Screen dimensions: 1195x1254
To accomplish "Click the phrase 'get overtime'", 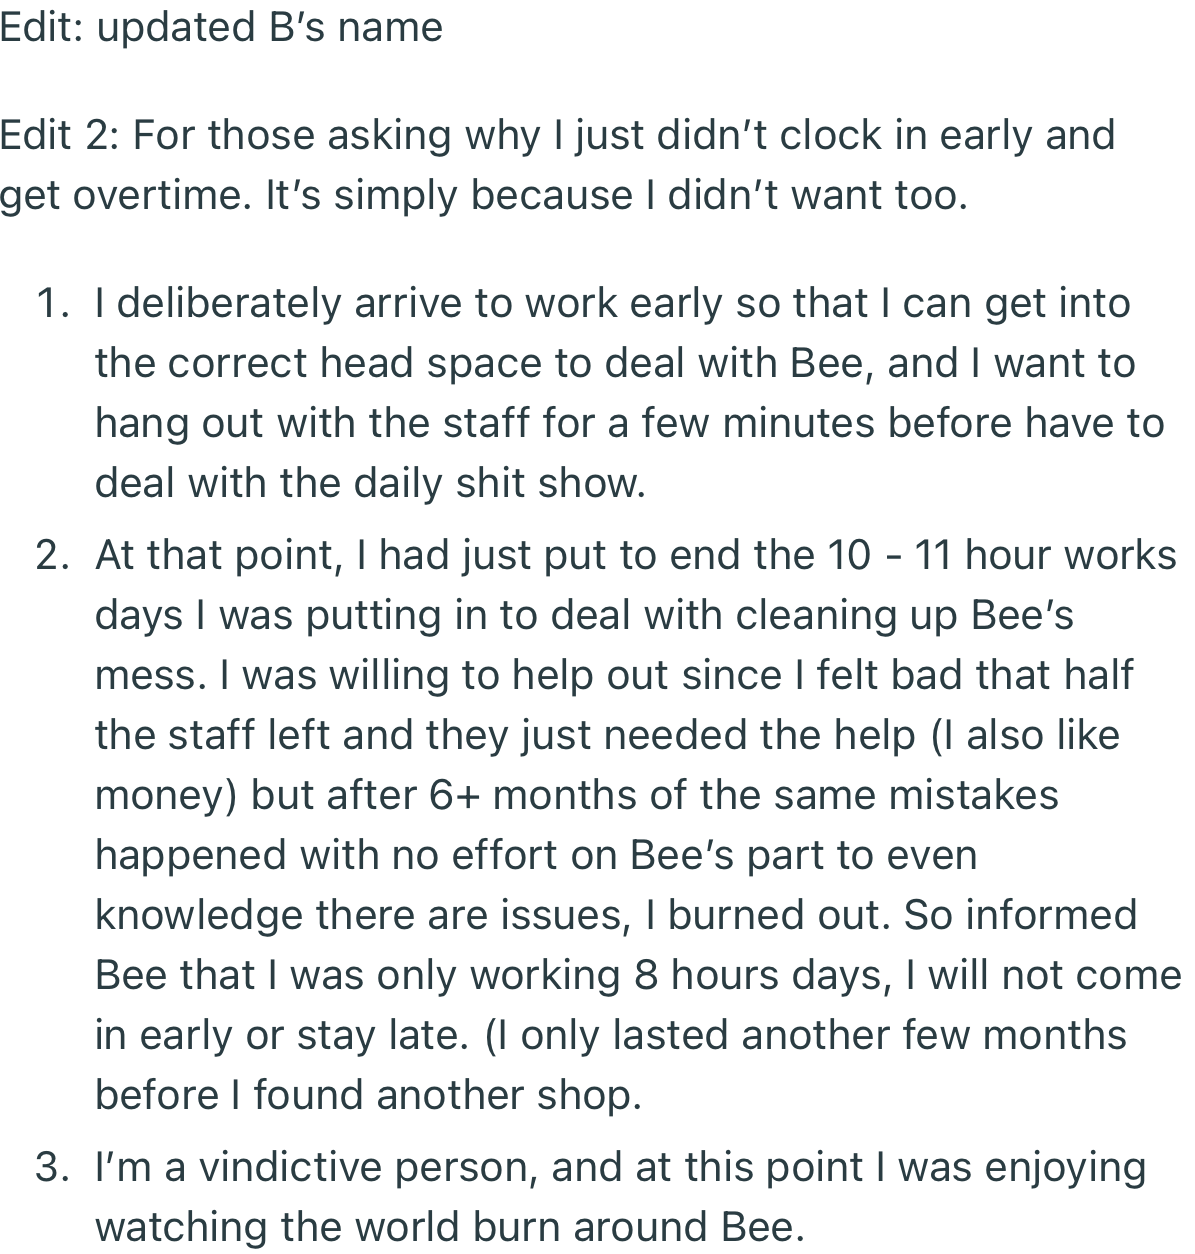I will coord(122,196).
